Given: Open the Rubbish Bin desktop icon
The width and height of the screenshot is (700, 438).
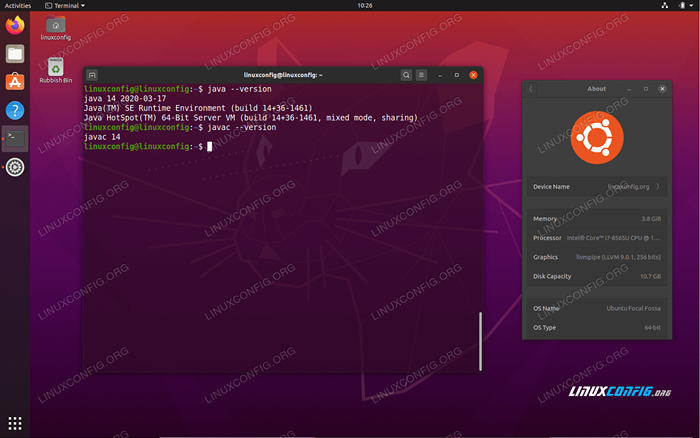Looking at the screenshot, I should (56, 71).
